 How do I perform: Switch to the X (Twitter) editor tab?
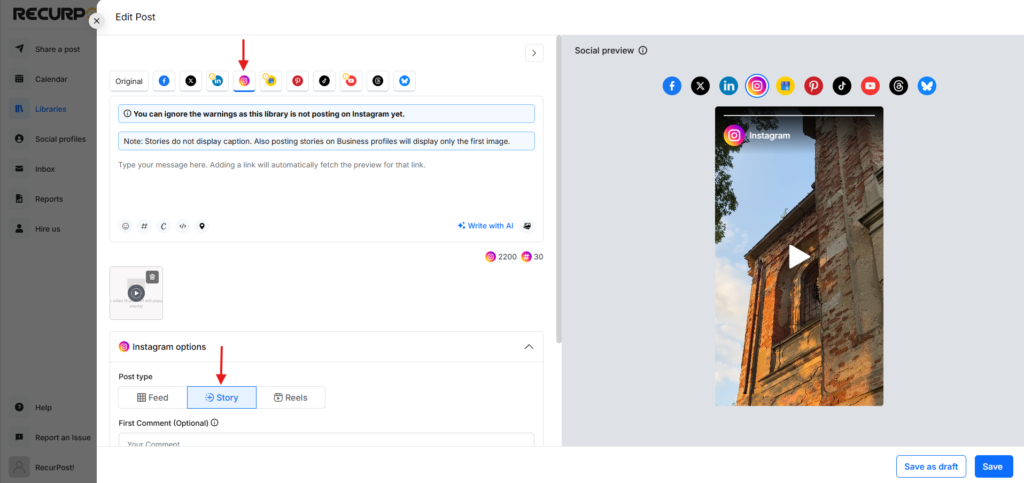(191, 81)
